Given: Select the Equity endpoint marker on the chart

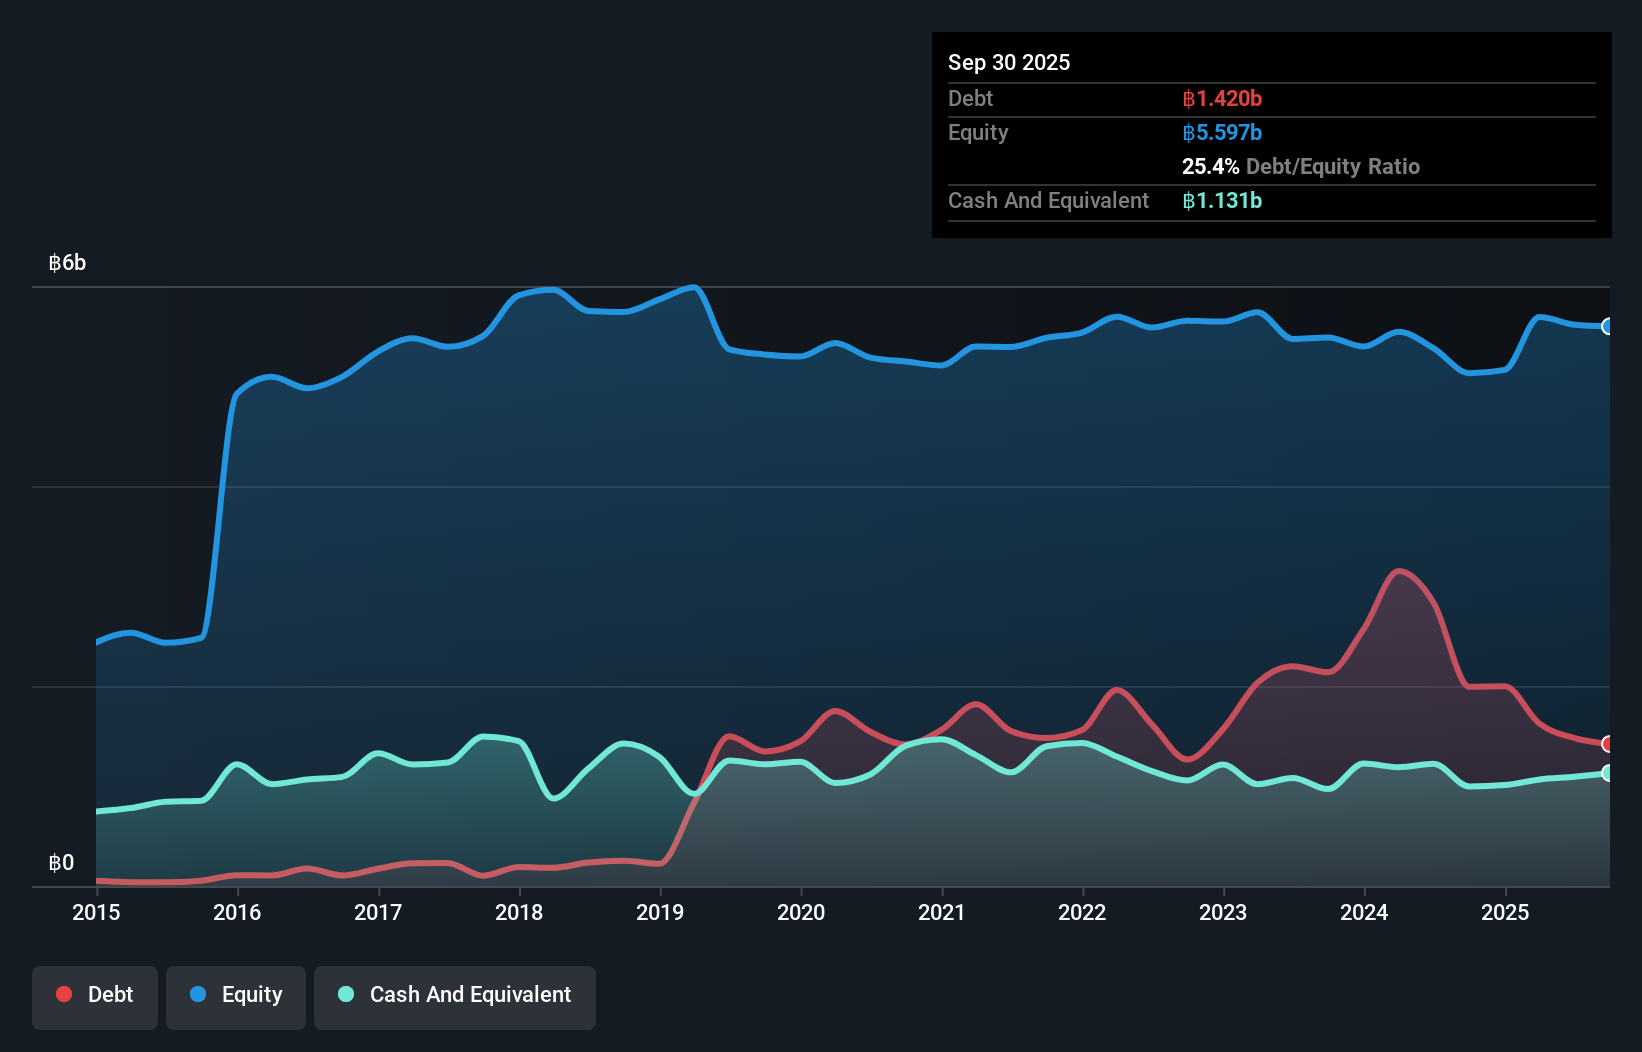Looking at the screenshot, I should pyautogui.click(x=1607, y=327).
